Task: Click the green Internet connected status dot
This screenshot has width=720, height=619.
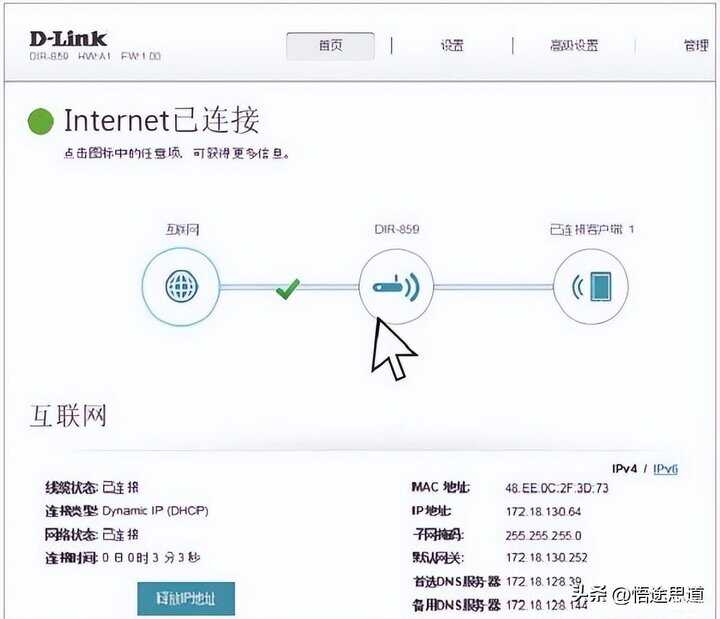Action: (x=40, y=122)
